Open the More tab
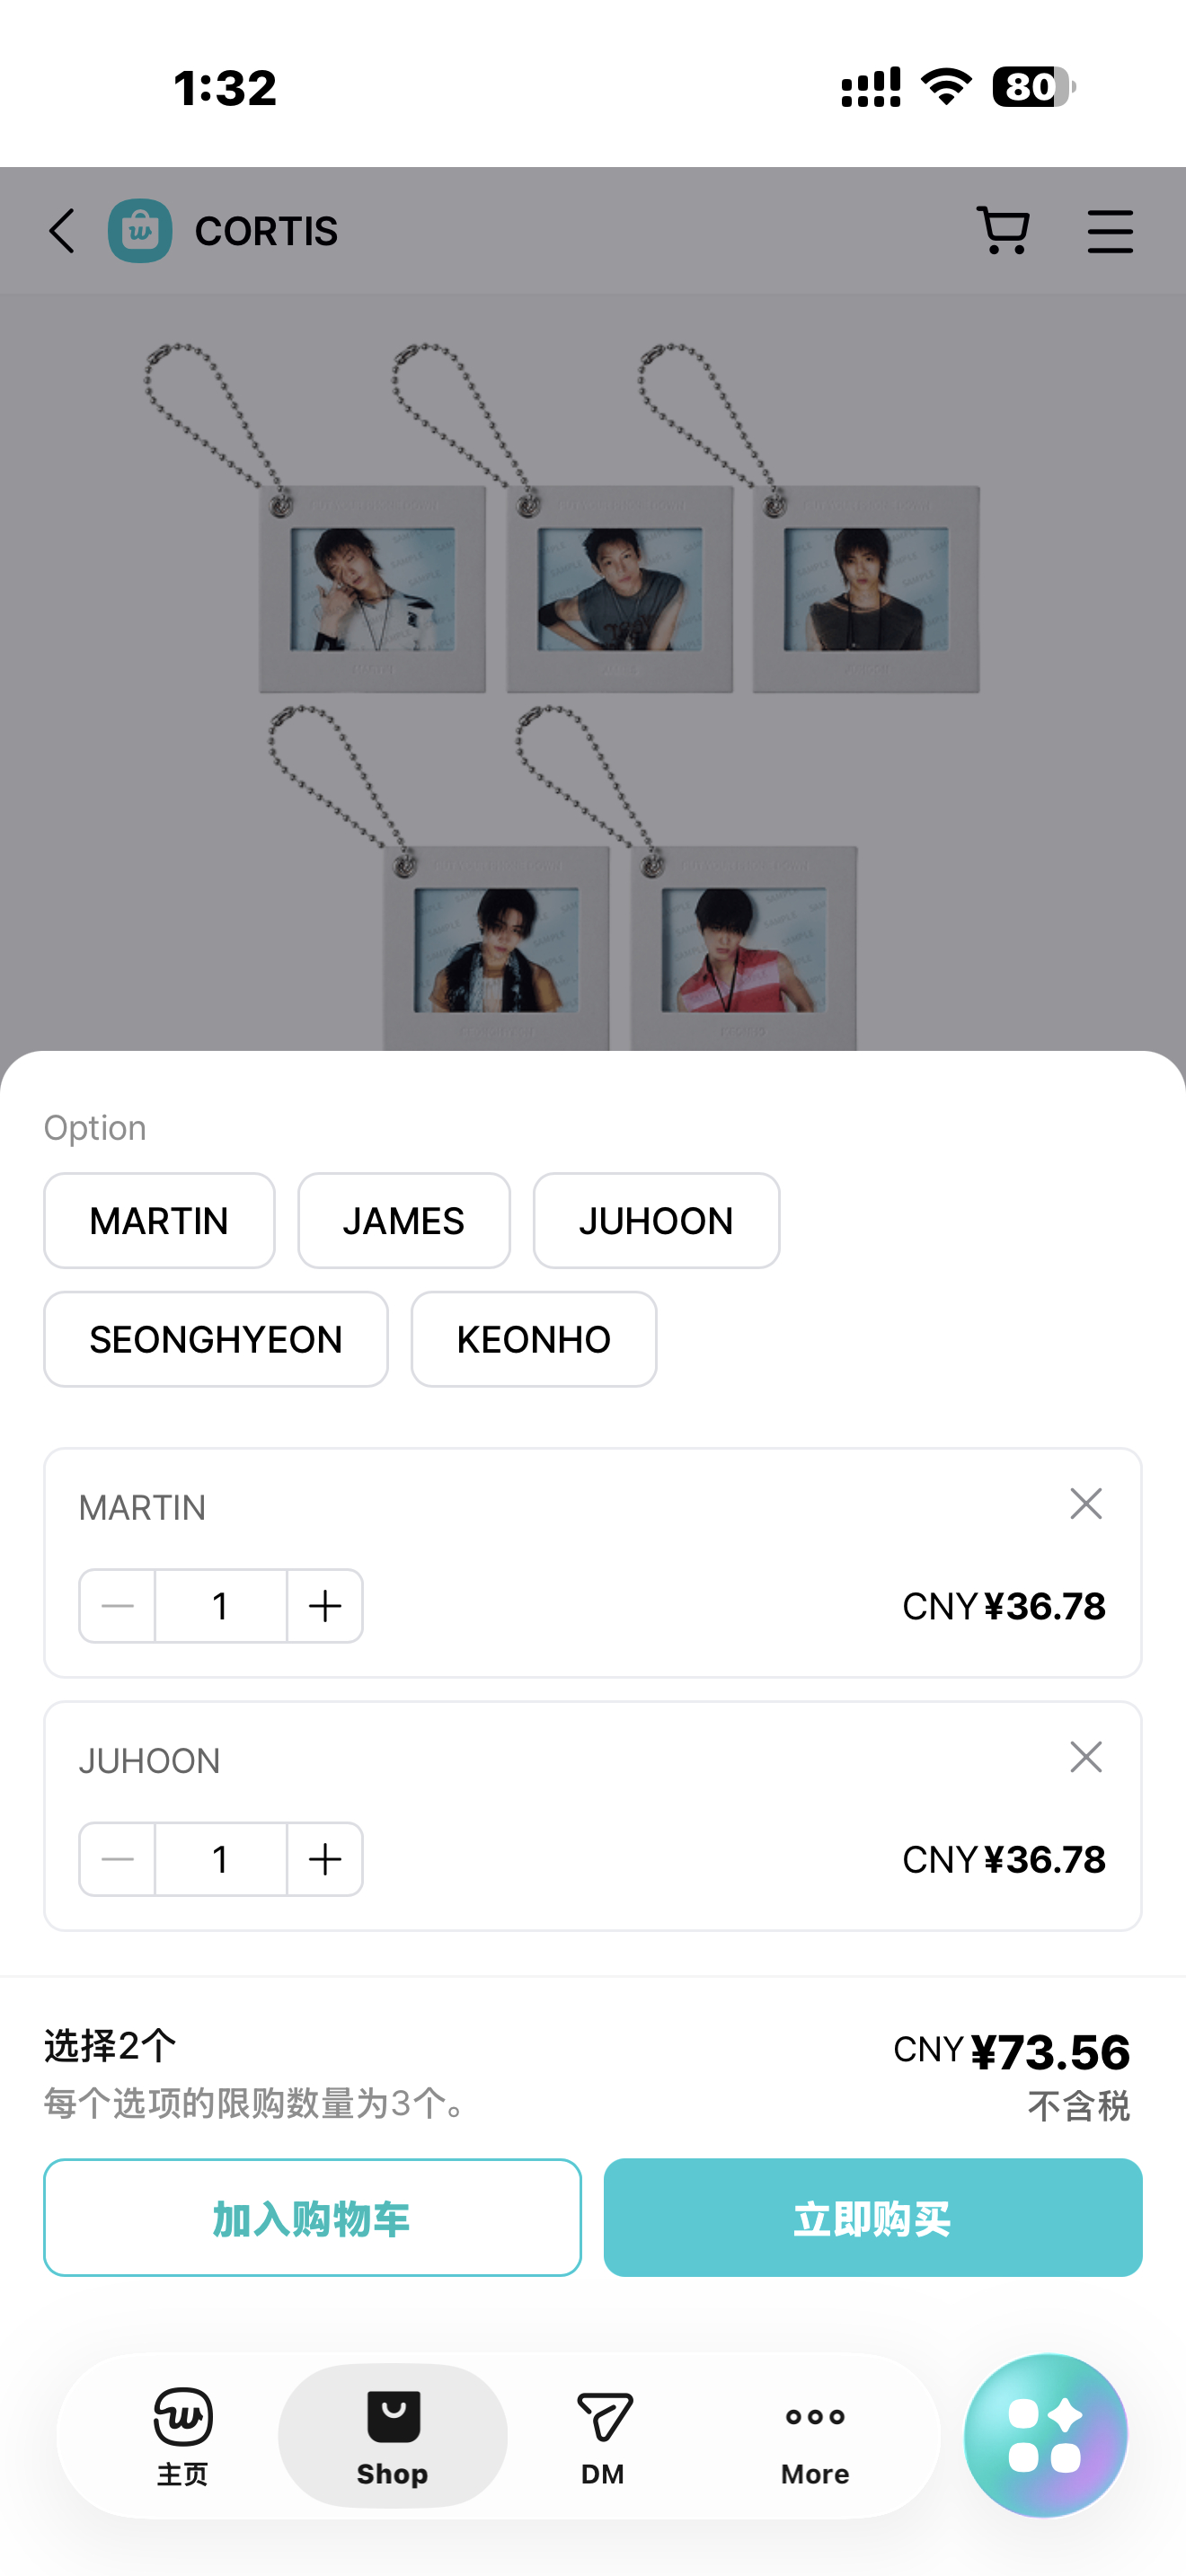 [x=815, y=2436]
